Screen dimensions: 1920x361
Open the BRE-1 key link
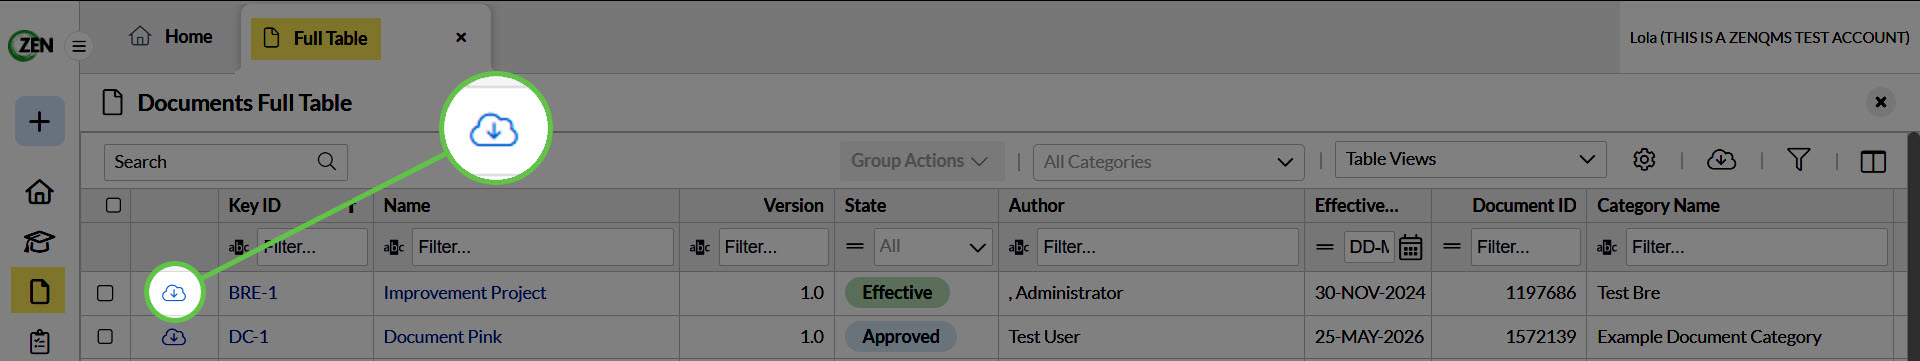coord(253,293)
